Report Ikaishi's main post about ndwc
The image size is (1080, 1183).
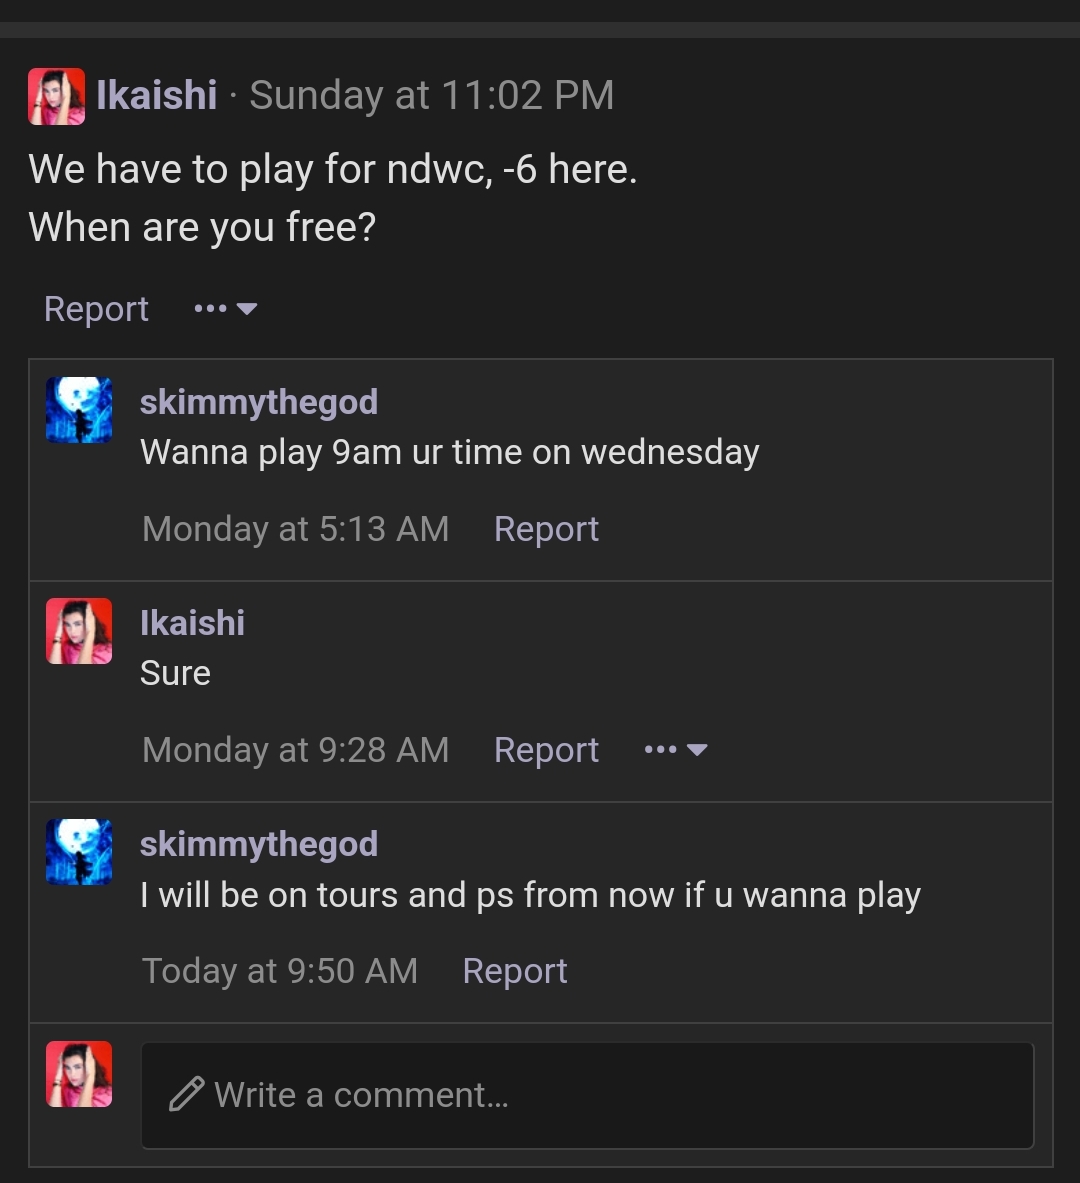pyautogui.click(x=96, y=309)
